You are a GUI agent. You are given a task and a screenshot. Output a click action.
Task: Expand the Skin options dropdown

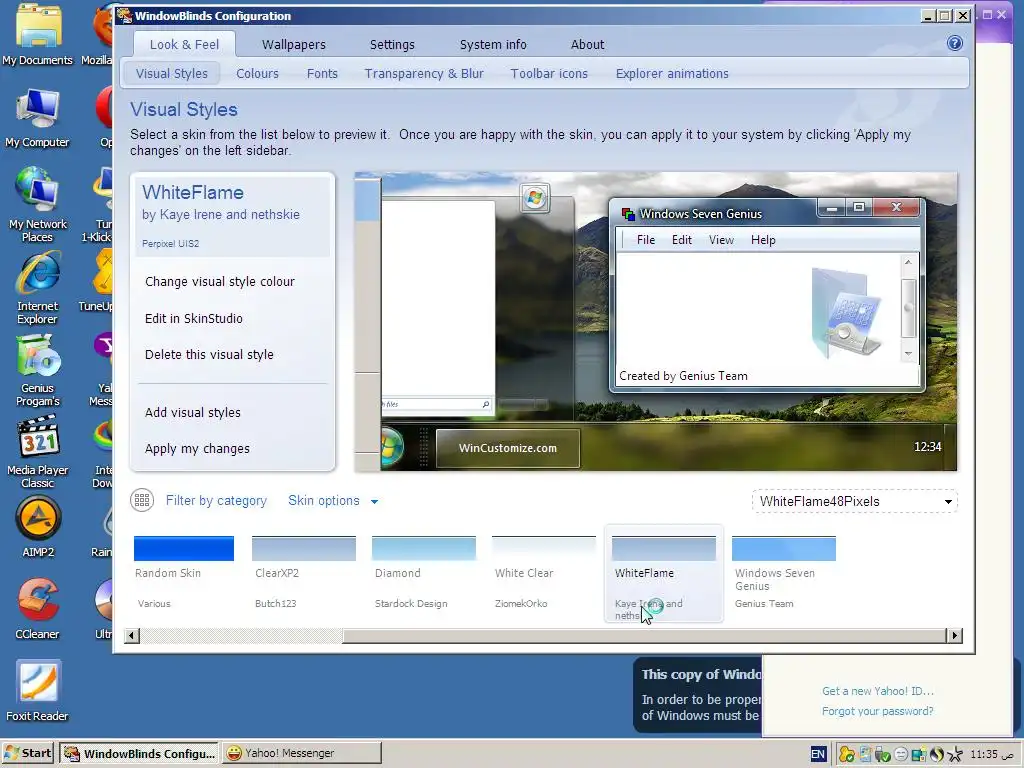point(333,501)
